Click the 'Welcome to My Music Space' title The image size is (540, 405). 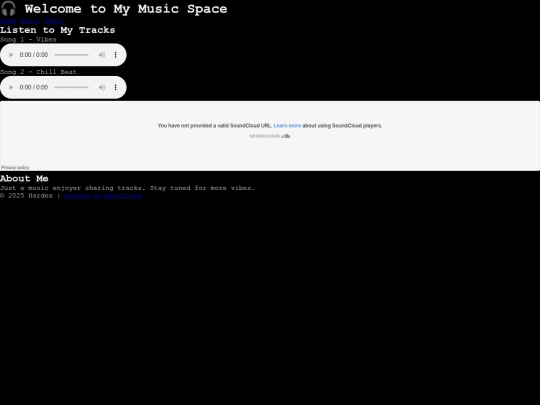coord(126,9)
